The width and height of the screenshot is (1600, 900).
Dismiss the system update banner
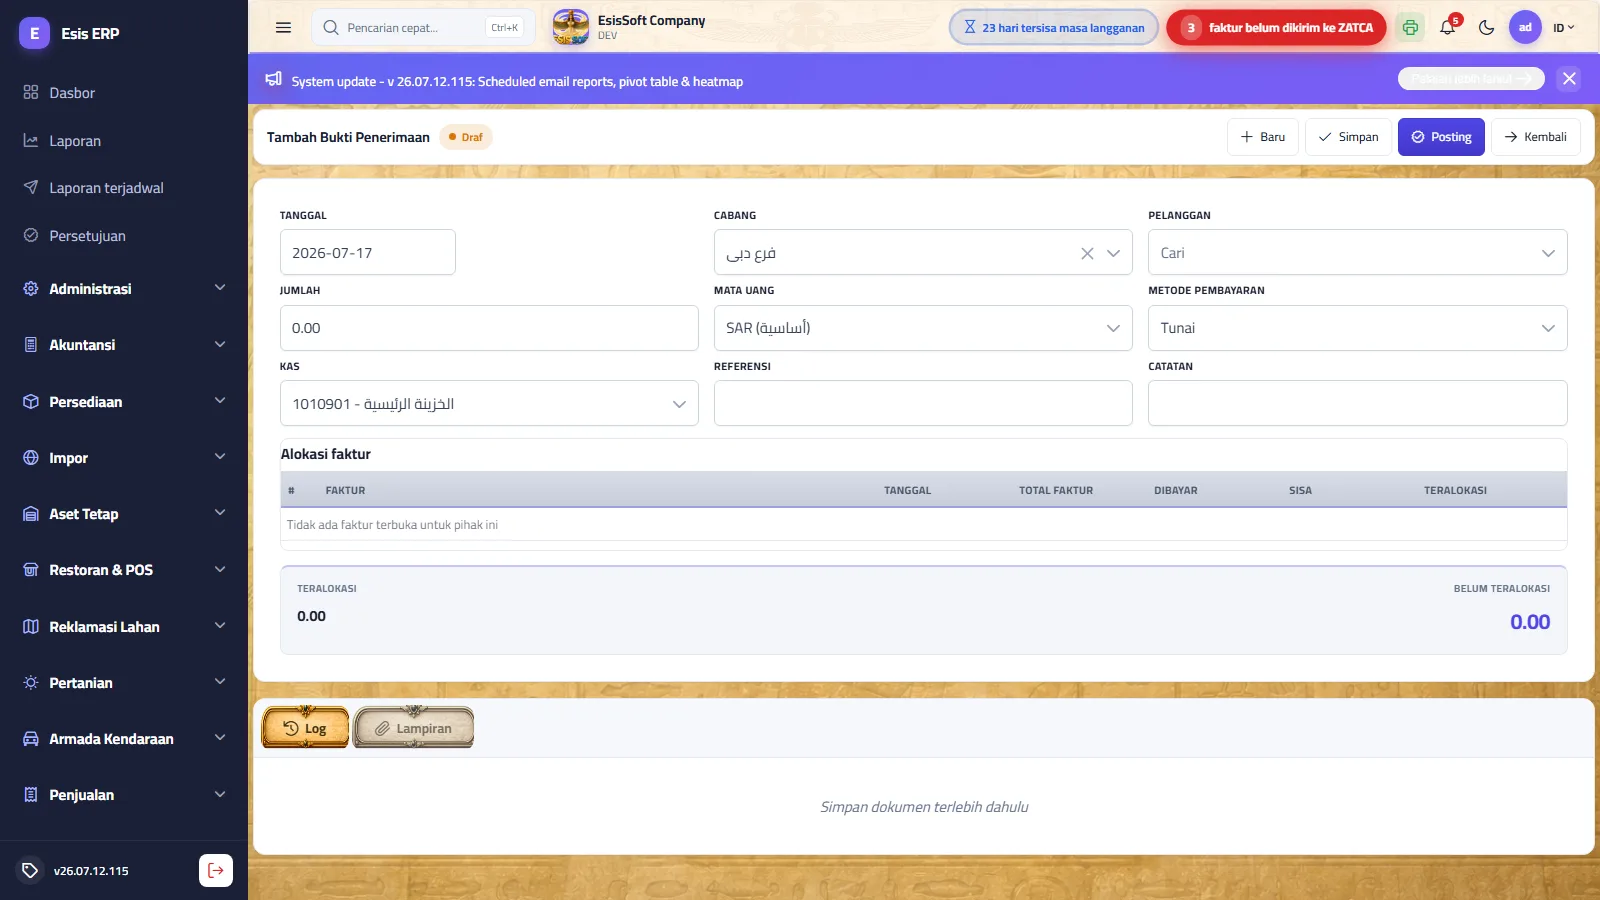pos(1569,79)
